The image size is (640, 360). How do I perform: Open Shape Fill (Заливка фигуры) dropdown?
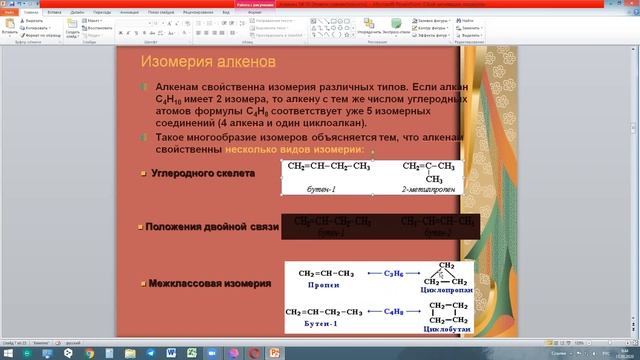431,21
